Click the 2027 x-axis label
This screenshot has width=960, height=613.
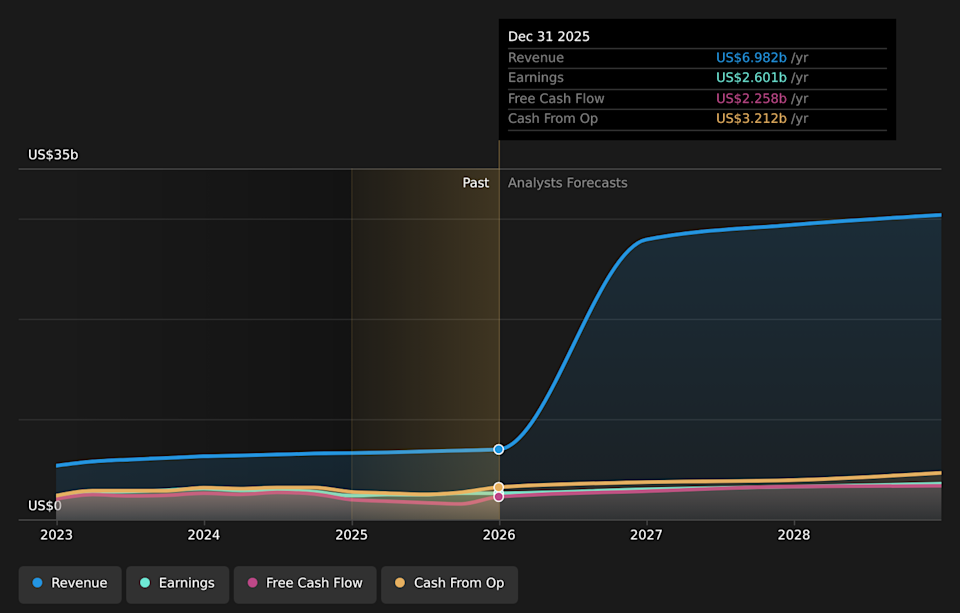(646, 535)
